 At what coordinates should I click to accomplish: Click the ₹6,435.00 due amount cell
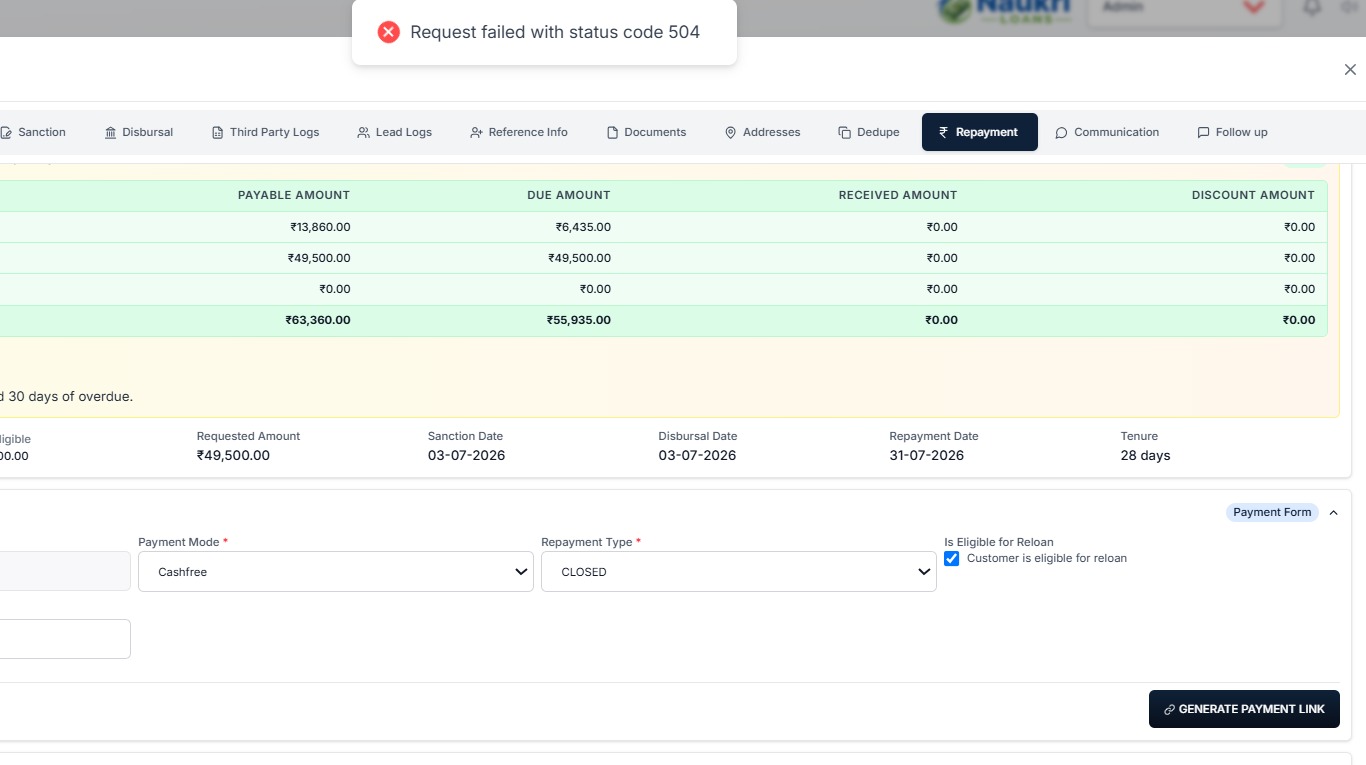point(583,227)
